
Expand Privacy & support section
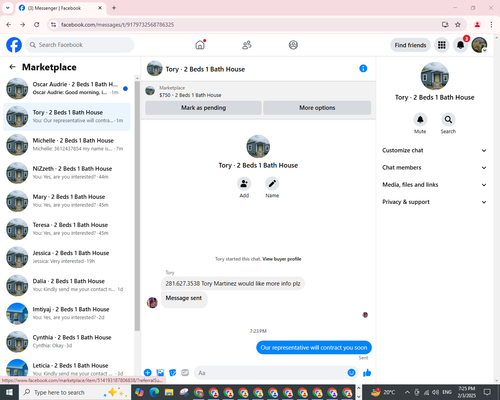(434, 202)
